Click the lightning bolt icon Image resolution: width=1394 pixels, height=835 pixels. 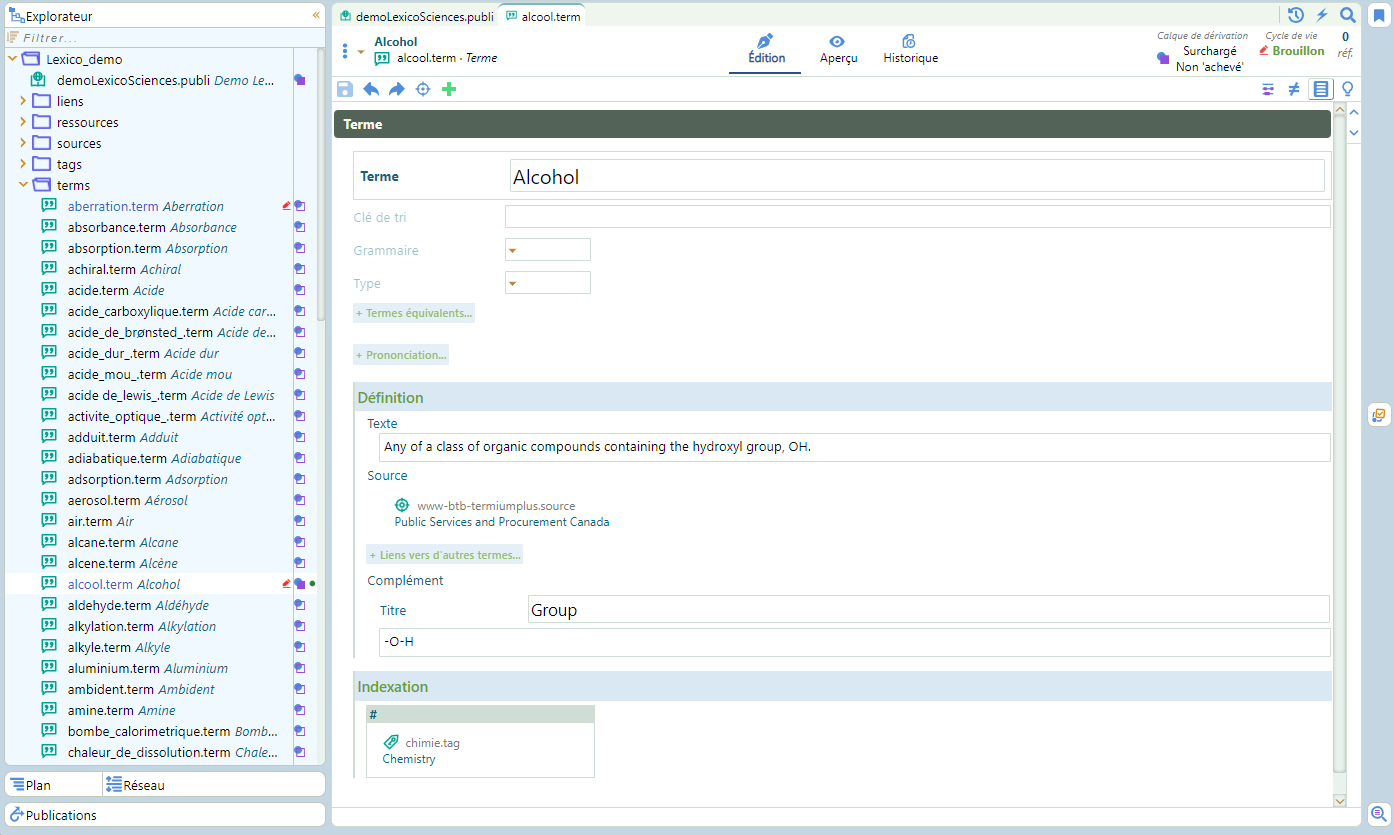1322,15
